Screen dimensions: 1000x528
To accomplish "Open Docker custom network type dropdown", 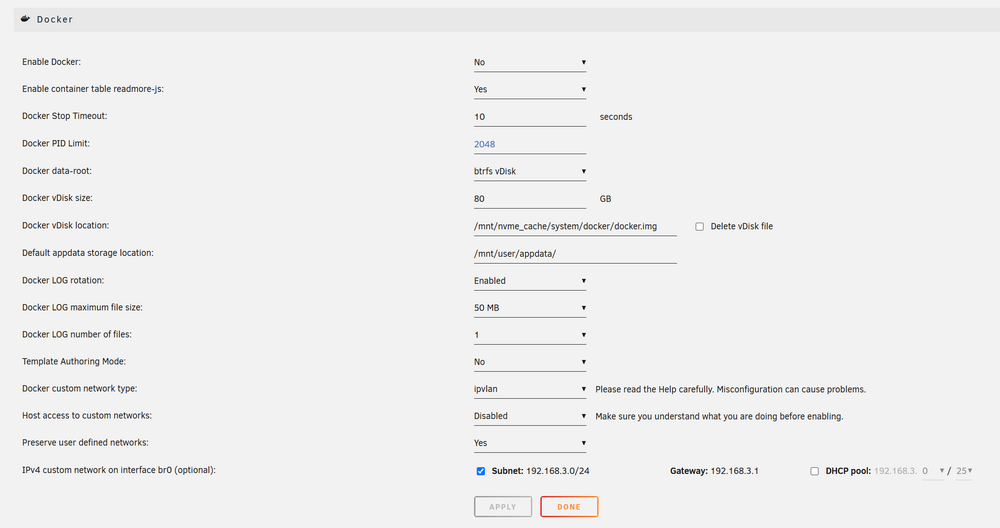I will [x=529, y=389].
